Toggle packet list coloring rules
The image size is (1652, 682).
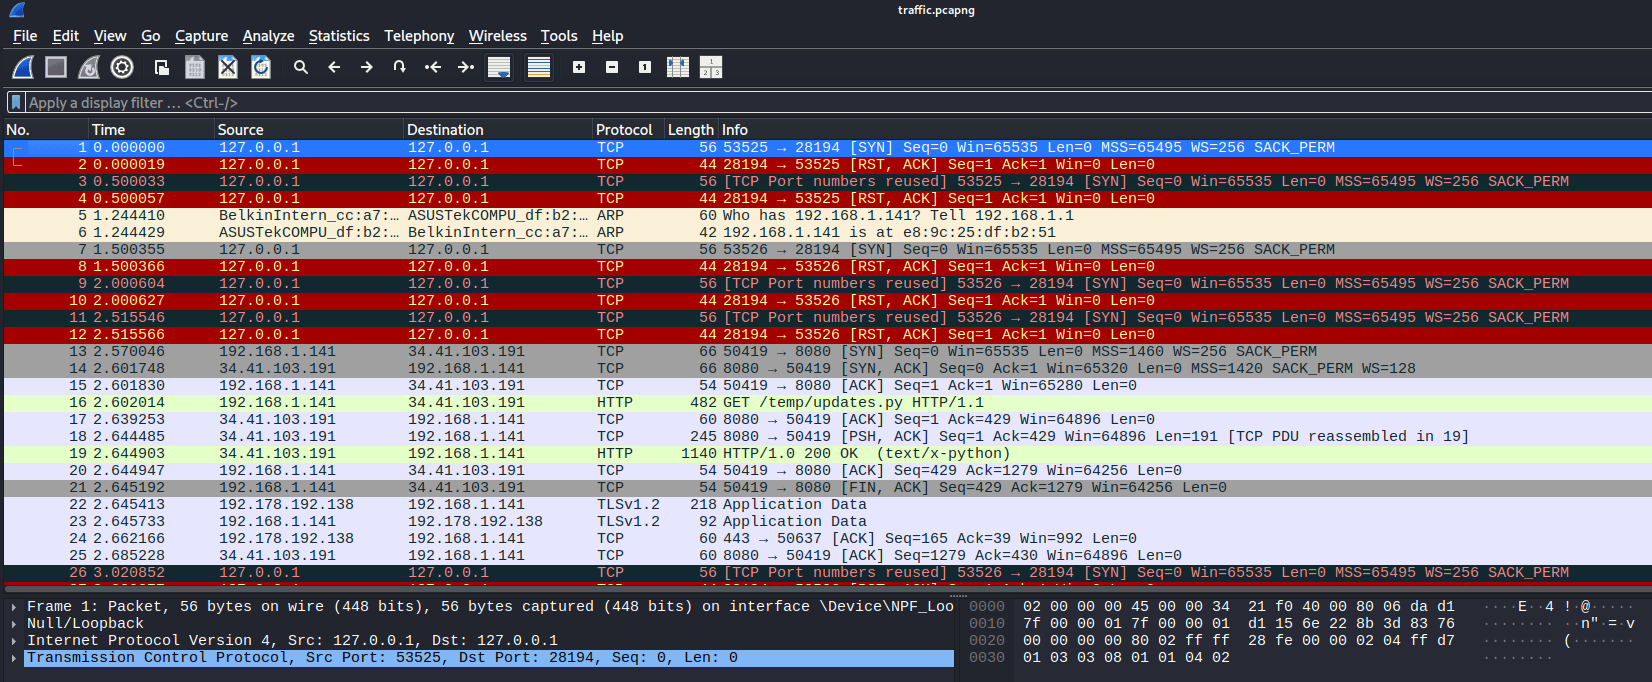click(x=539, y=67)
